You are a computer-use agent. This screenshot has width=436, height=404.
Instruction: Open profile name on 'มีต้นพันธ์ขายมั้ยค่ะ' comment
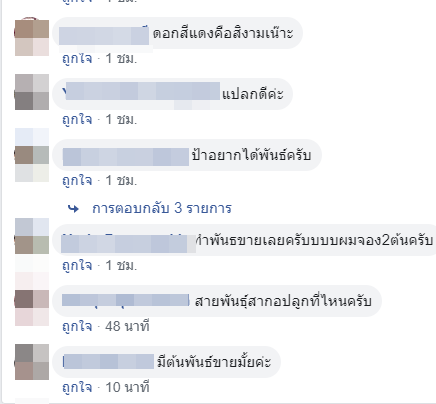108,362
